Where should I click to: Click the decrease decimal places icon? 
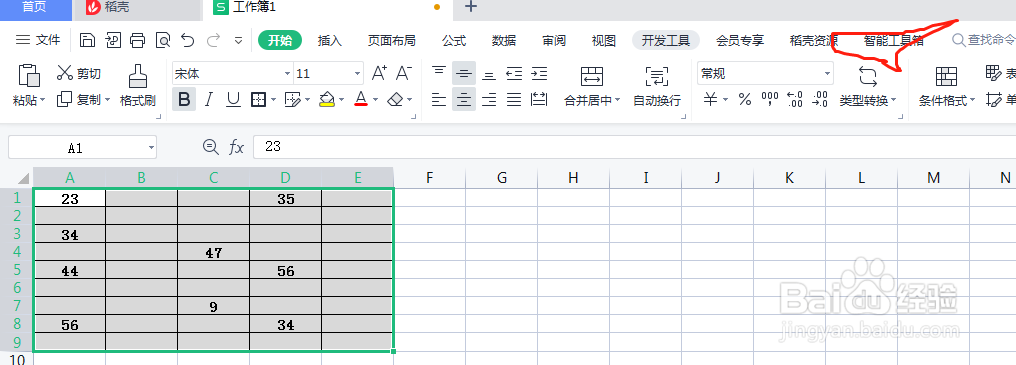[820, 100]
